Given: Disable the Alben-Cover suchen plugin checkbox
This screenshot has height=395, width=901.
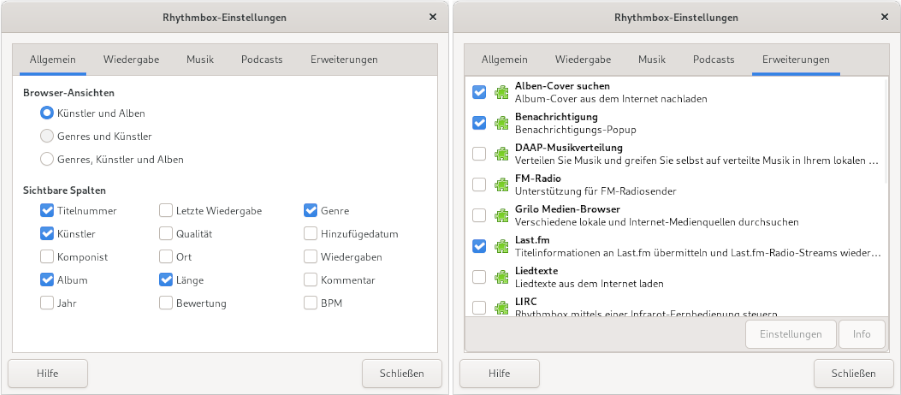Looking at the screenshot, I should tap(479, 92).
